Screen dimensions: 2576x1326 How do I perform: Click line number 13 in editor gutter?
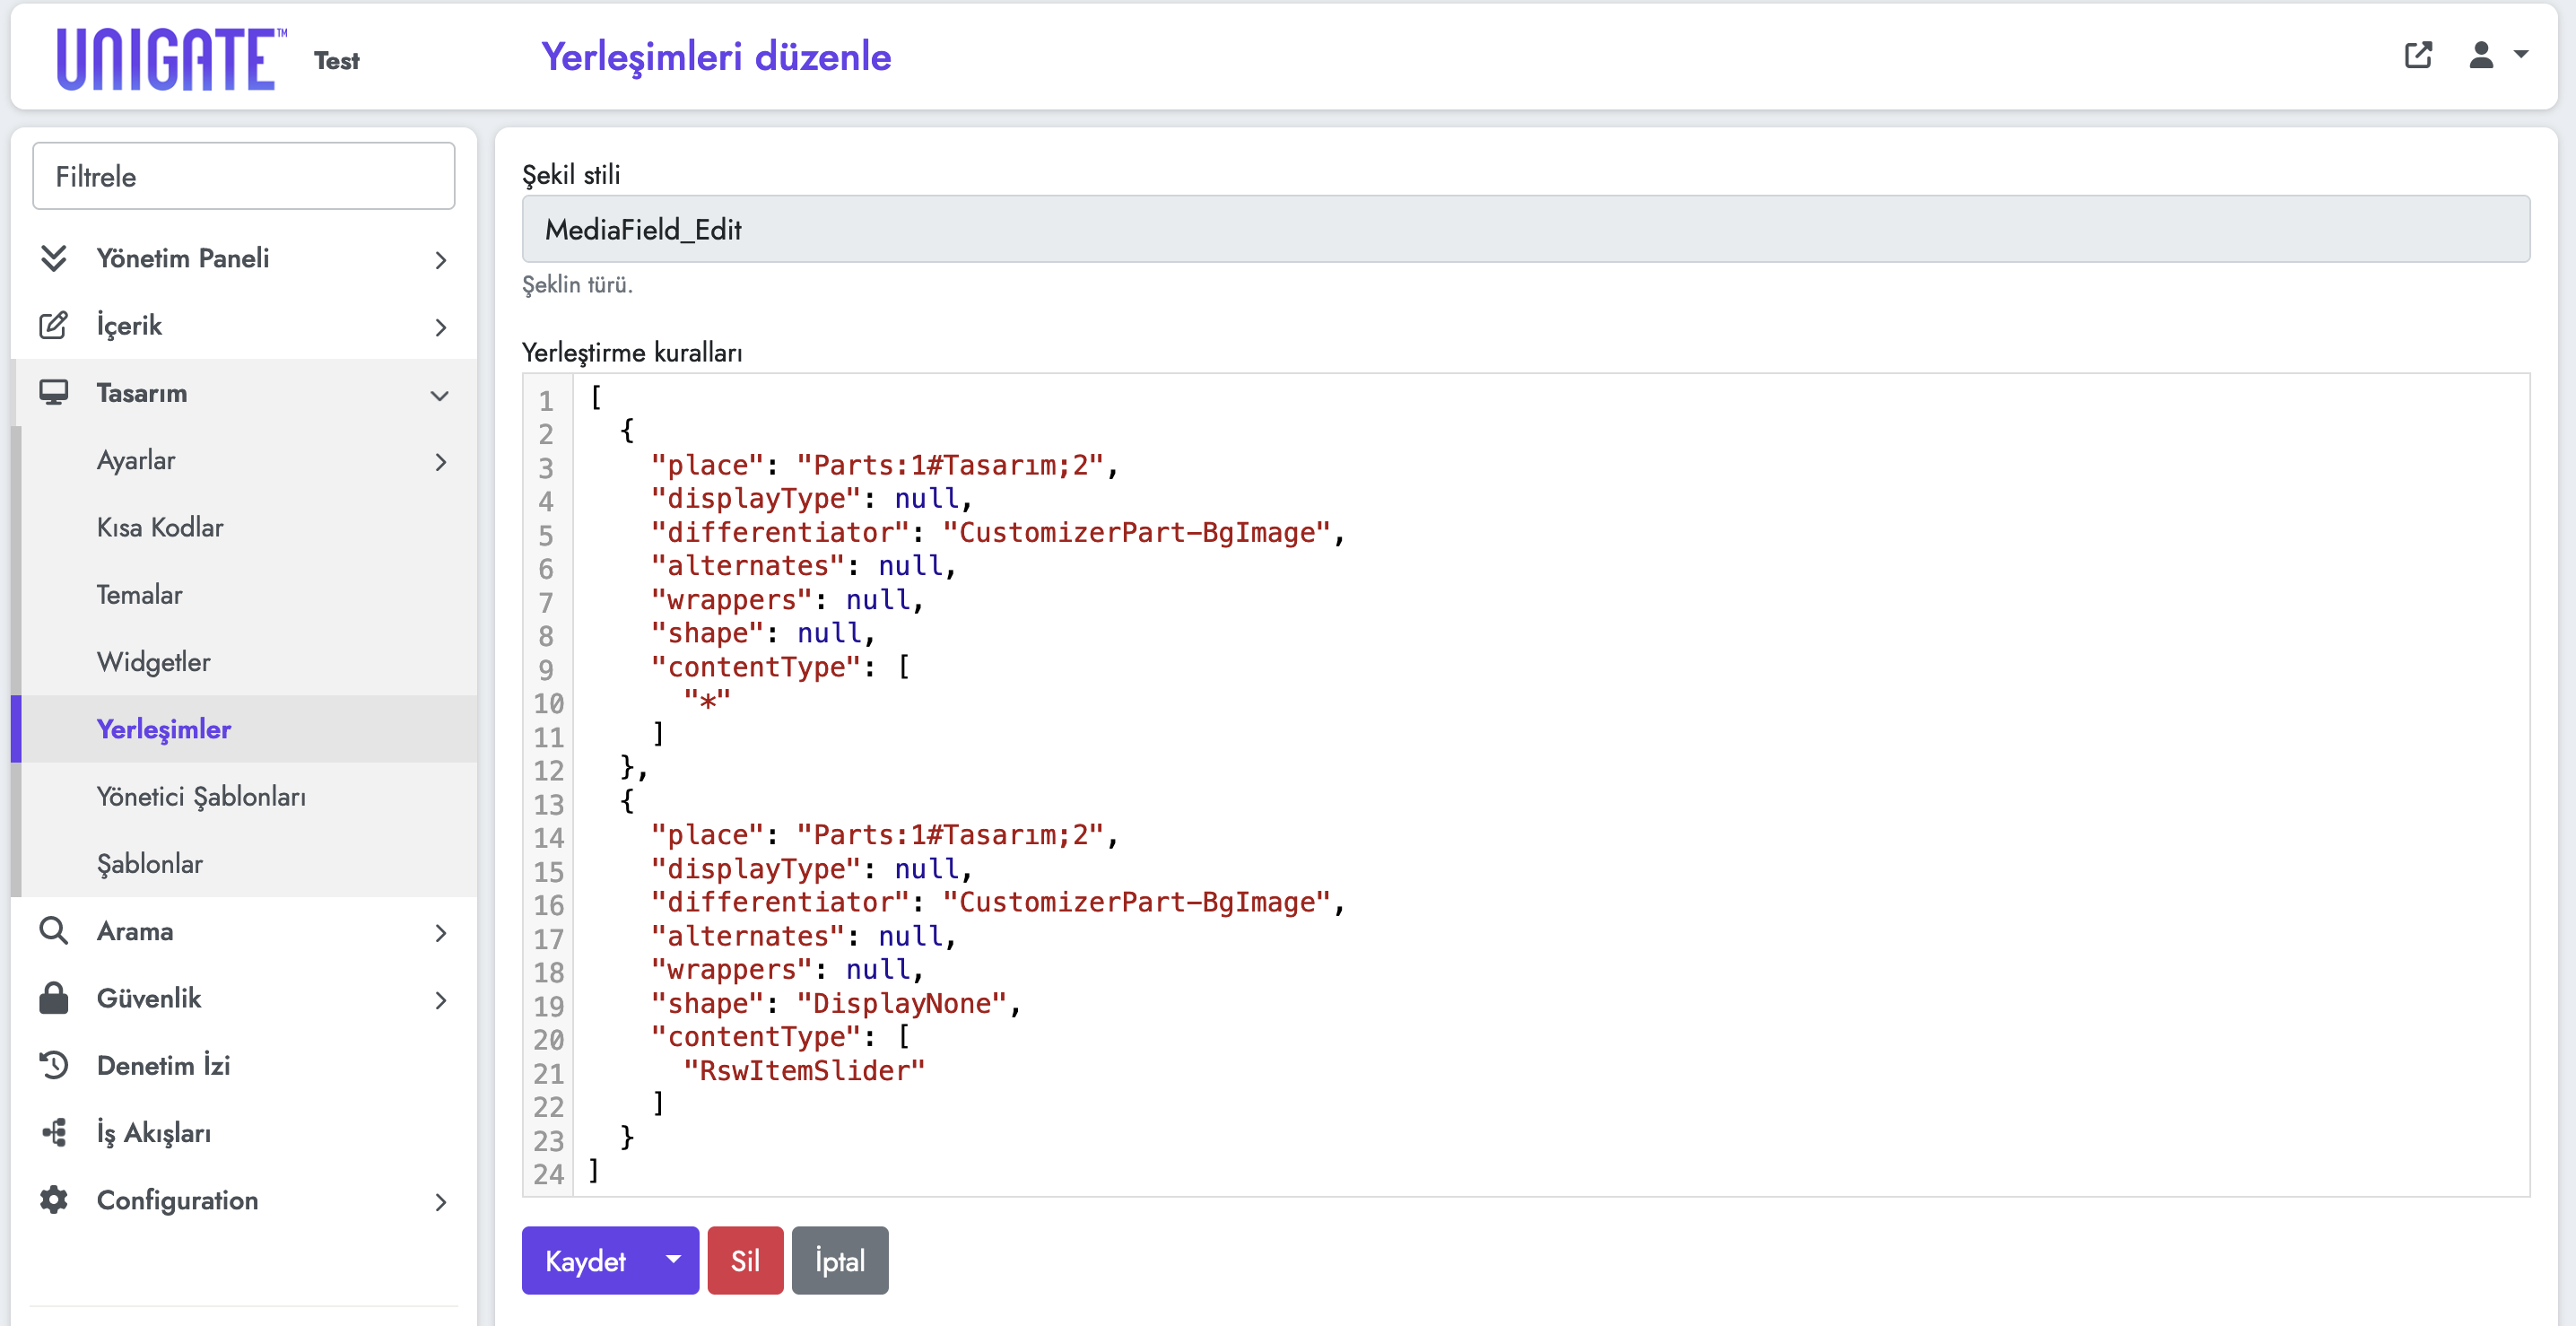548,804
